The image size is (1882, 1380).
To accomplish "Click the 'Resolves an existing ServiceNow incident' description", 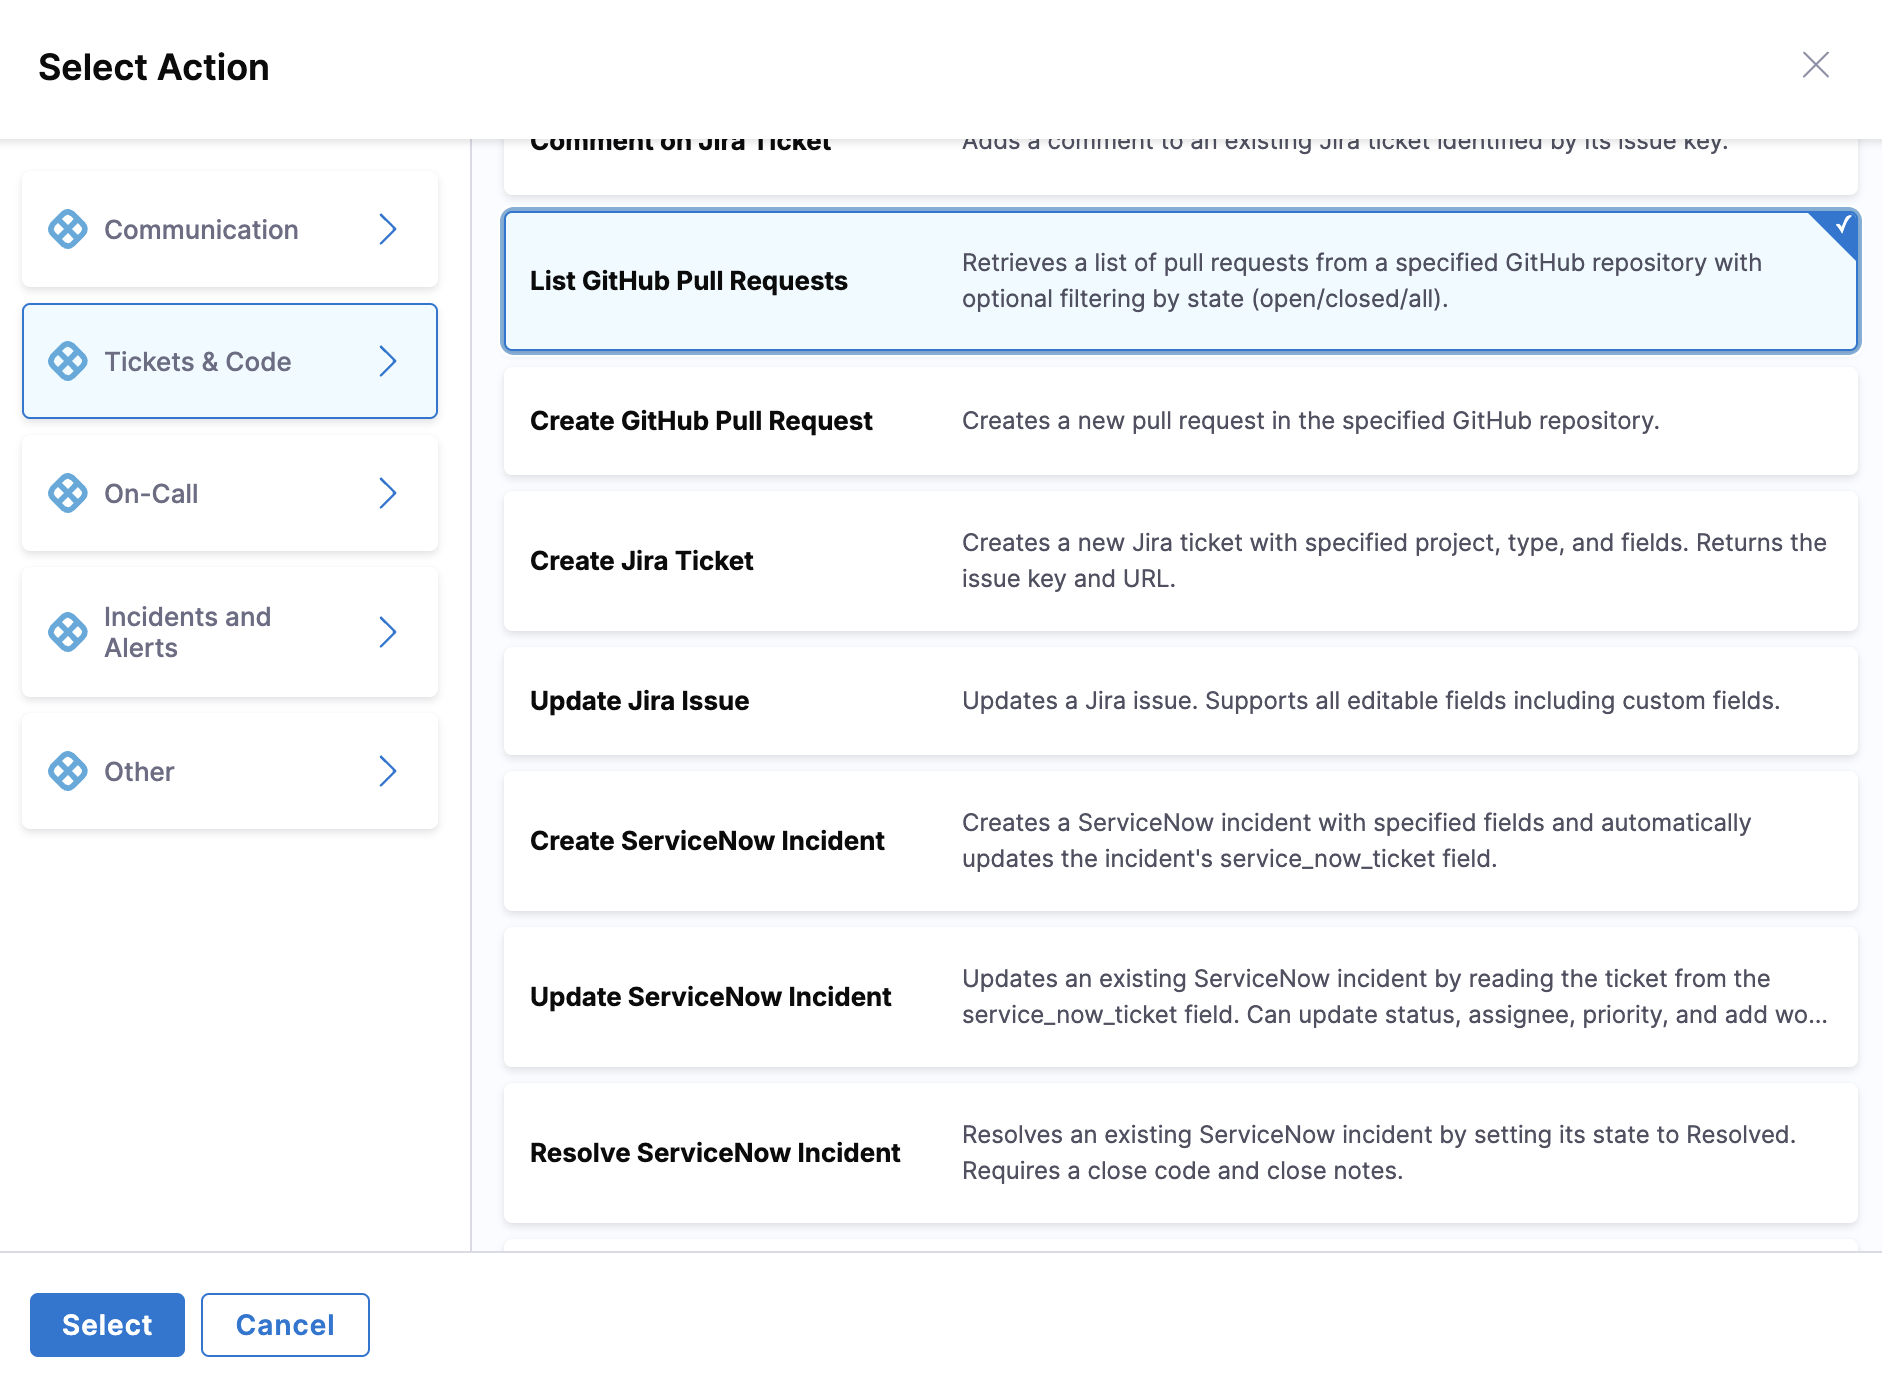I will (x=1379, y=1153).
